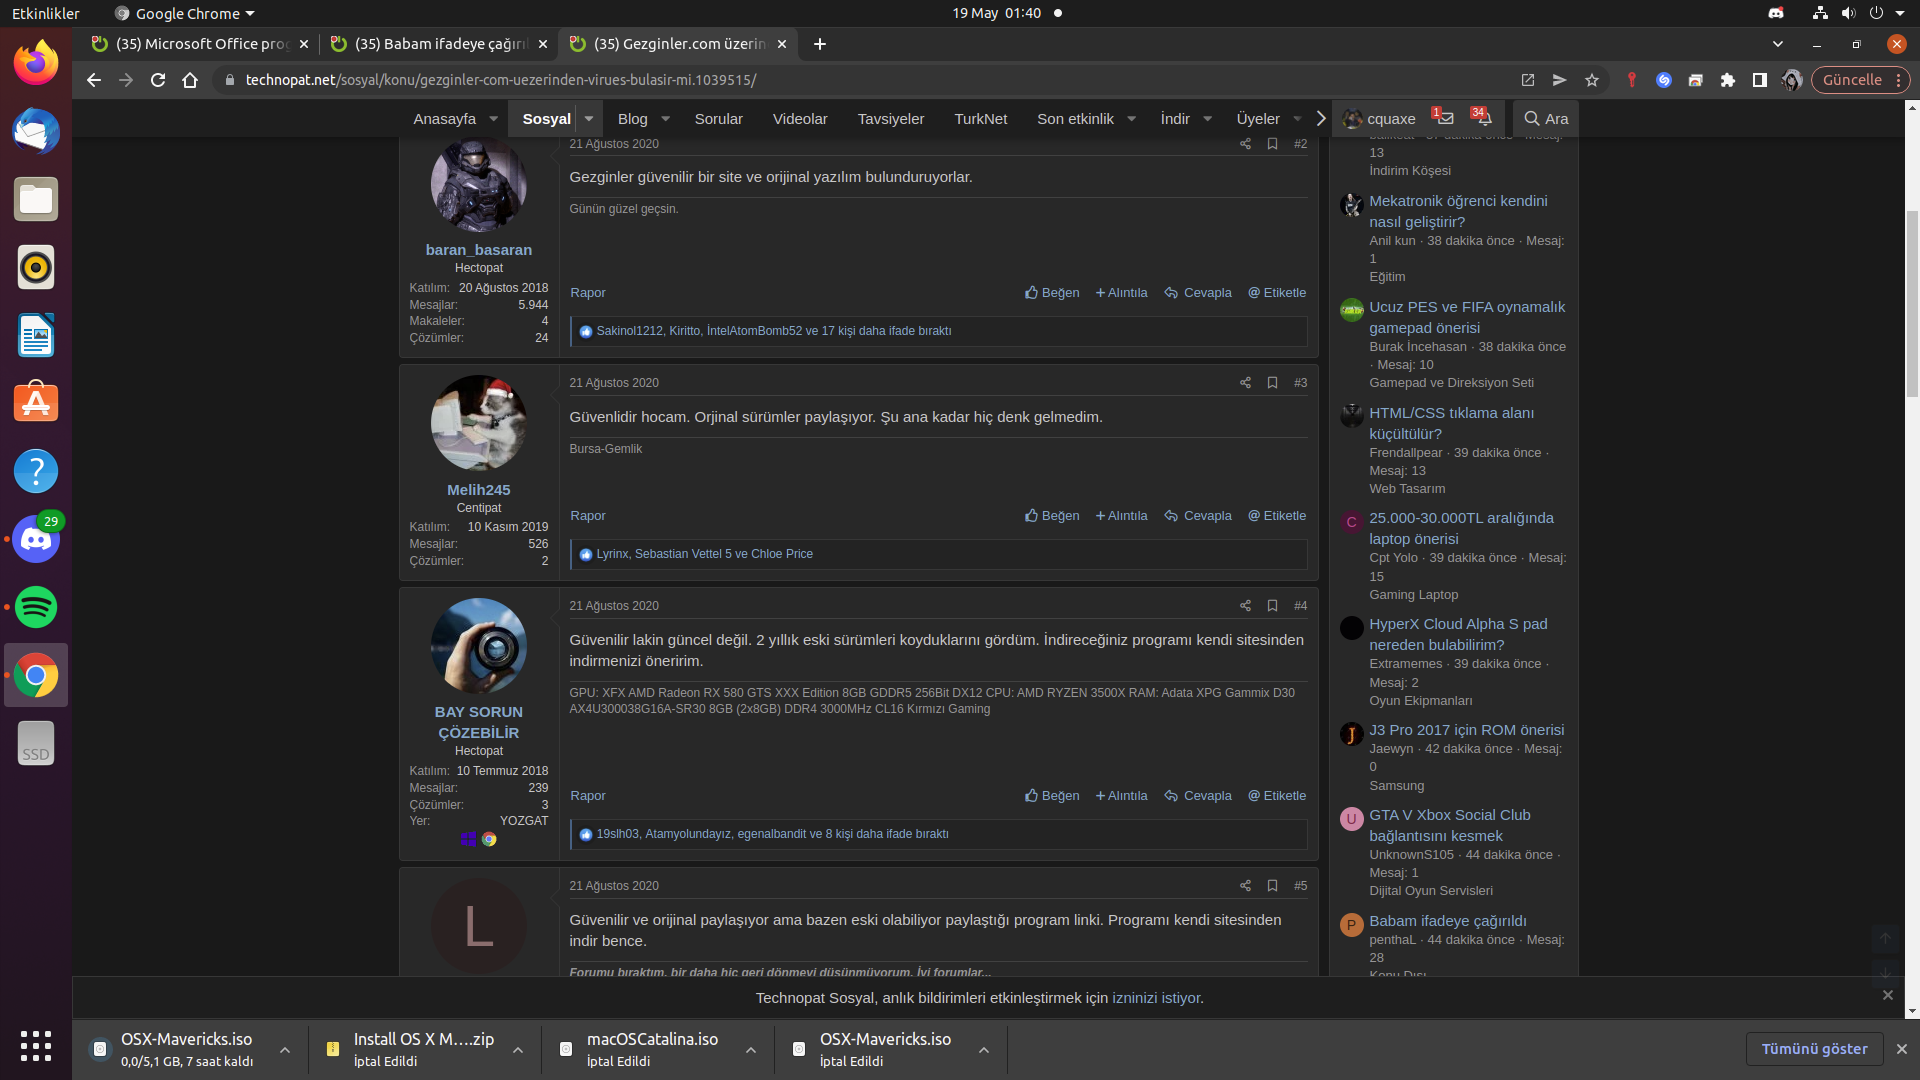Screen dimensions: 1920x1080
Task: Expand the İndir dropdown arrow
Action: click(x=1207, y=118)
